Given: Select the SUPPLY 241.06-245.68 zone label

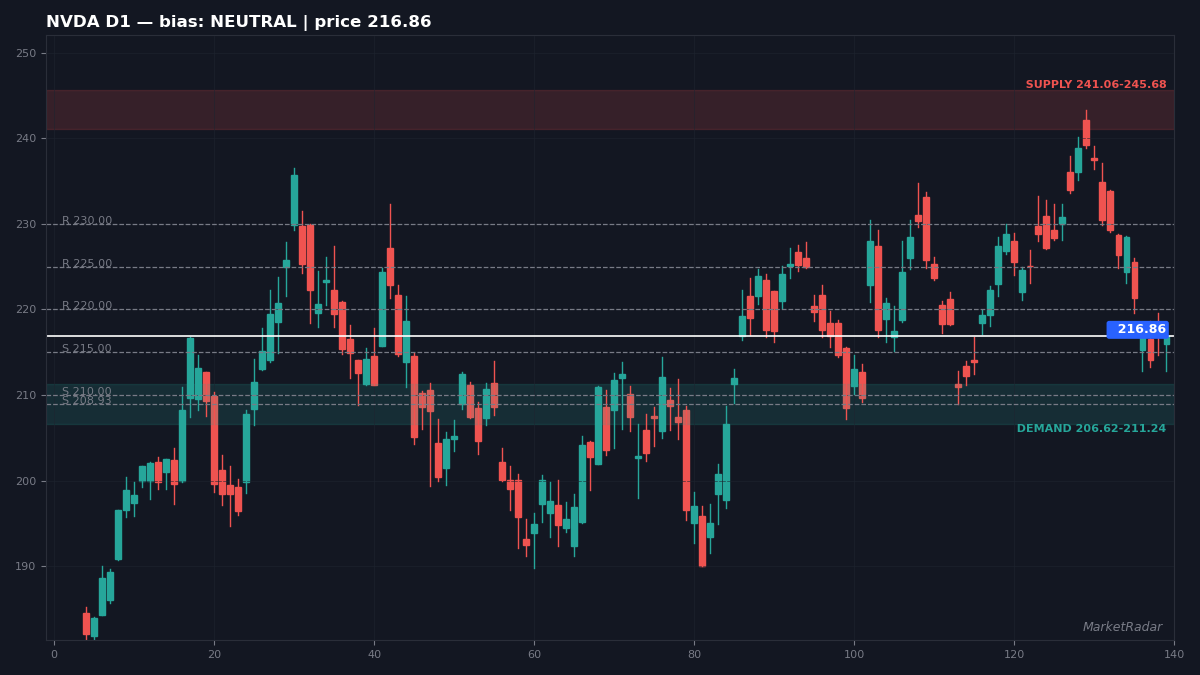Looking at the screenshot, I should pyautogui.click(x=1096, y=85).
